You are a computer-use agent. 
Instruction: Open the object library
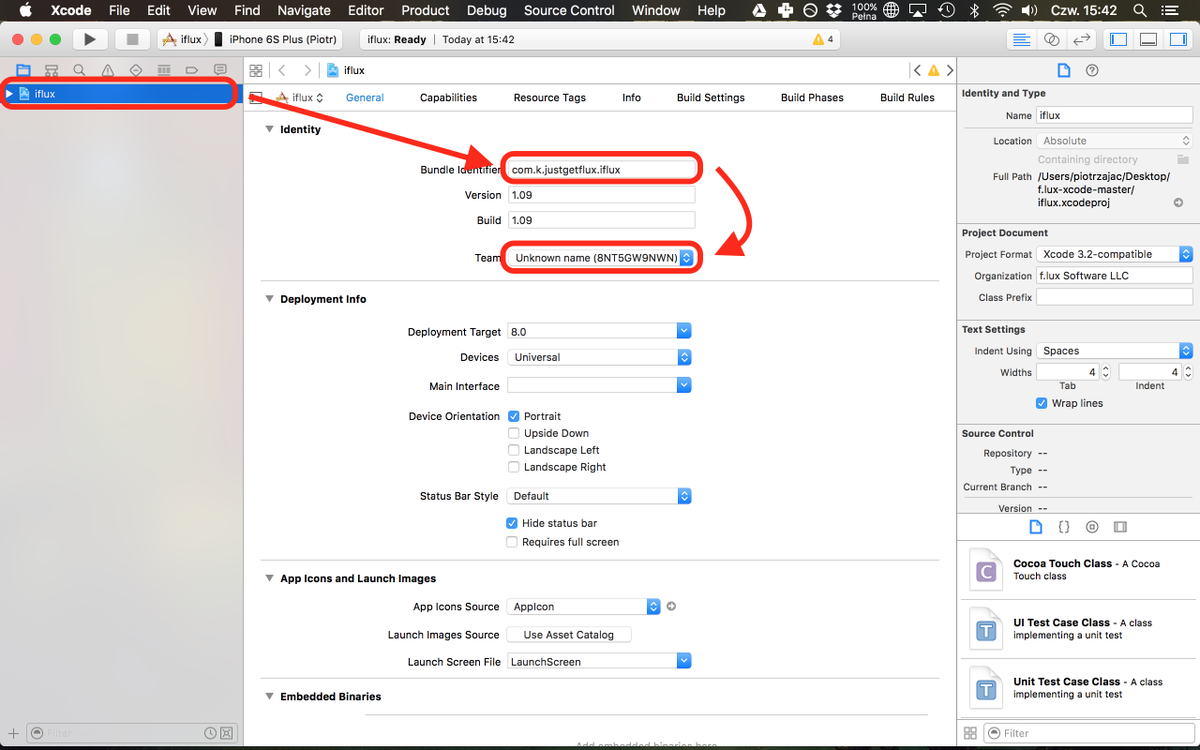[1092, 527]
